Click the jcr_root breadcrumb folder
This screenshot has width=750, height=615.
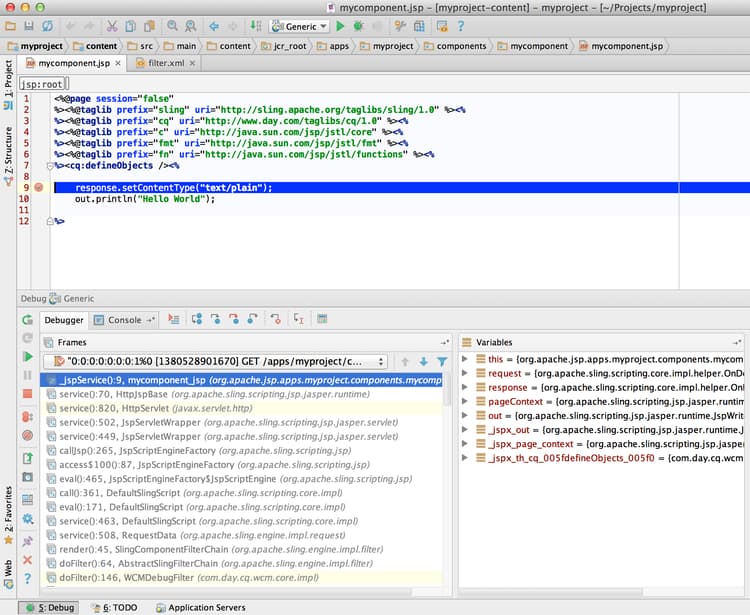tap(288, 46)
